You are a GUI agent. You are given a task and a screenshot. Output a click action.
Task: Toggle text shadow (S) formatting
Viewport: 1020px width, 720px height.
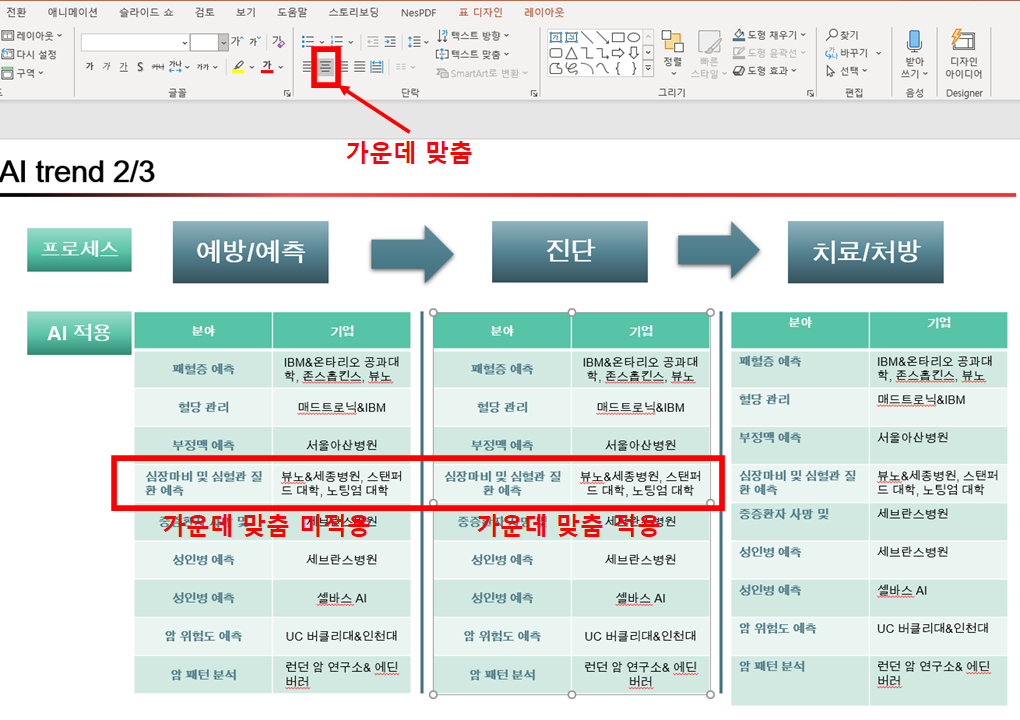[x=141, y=66]
